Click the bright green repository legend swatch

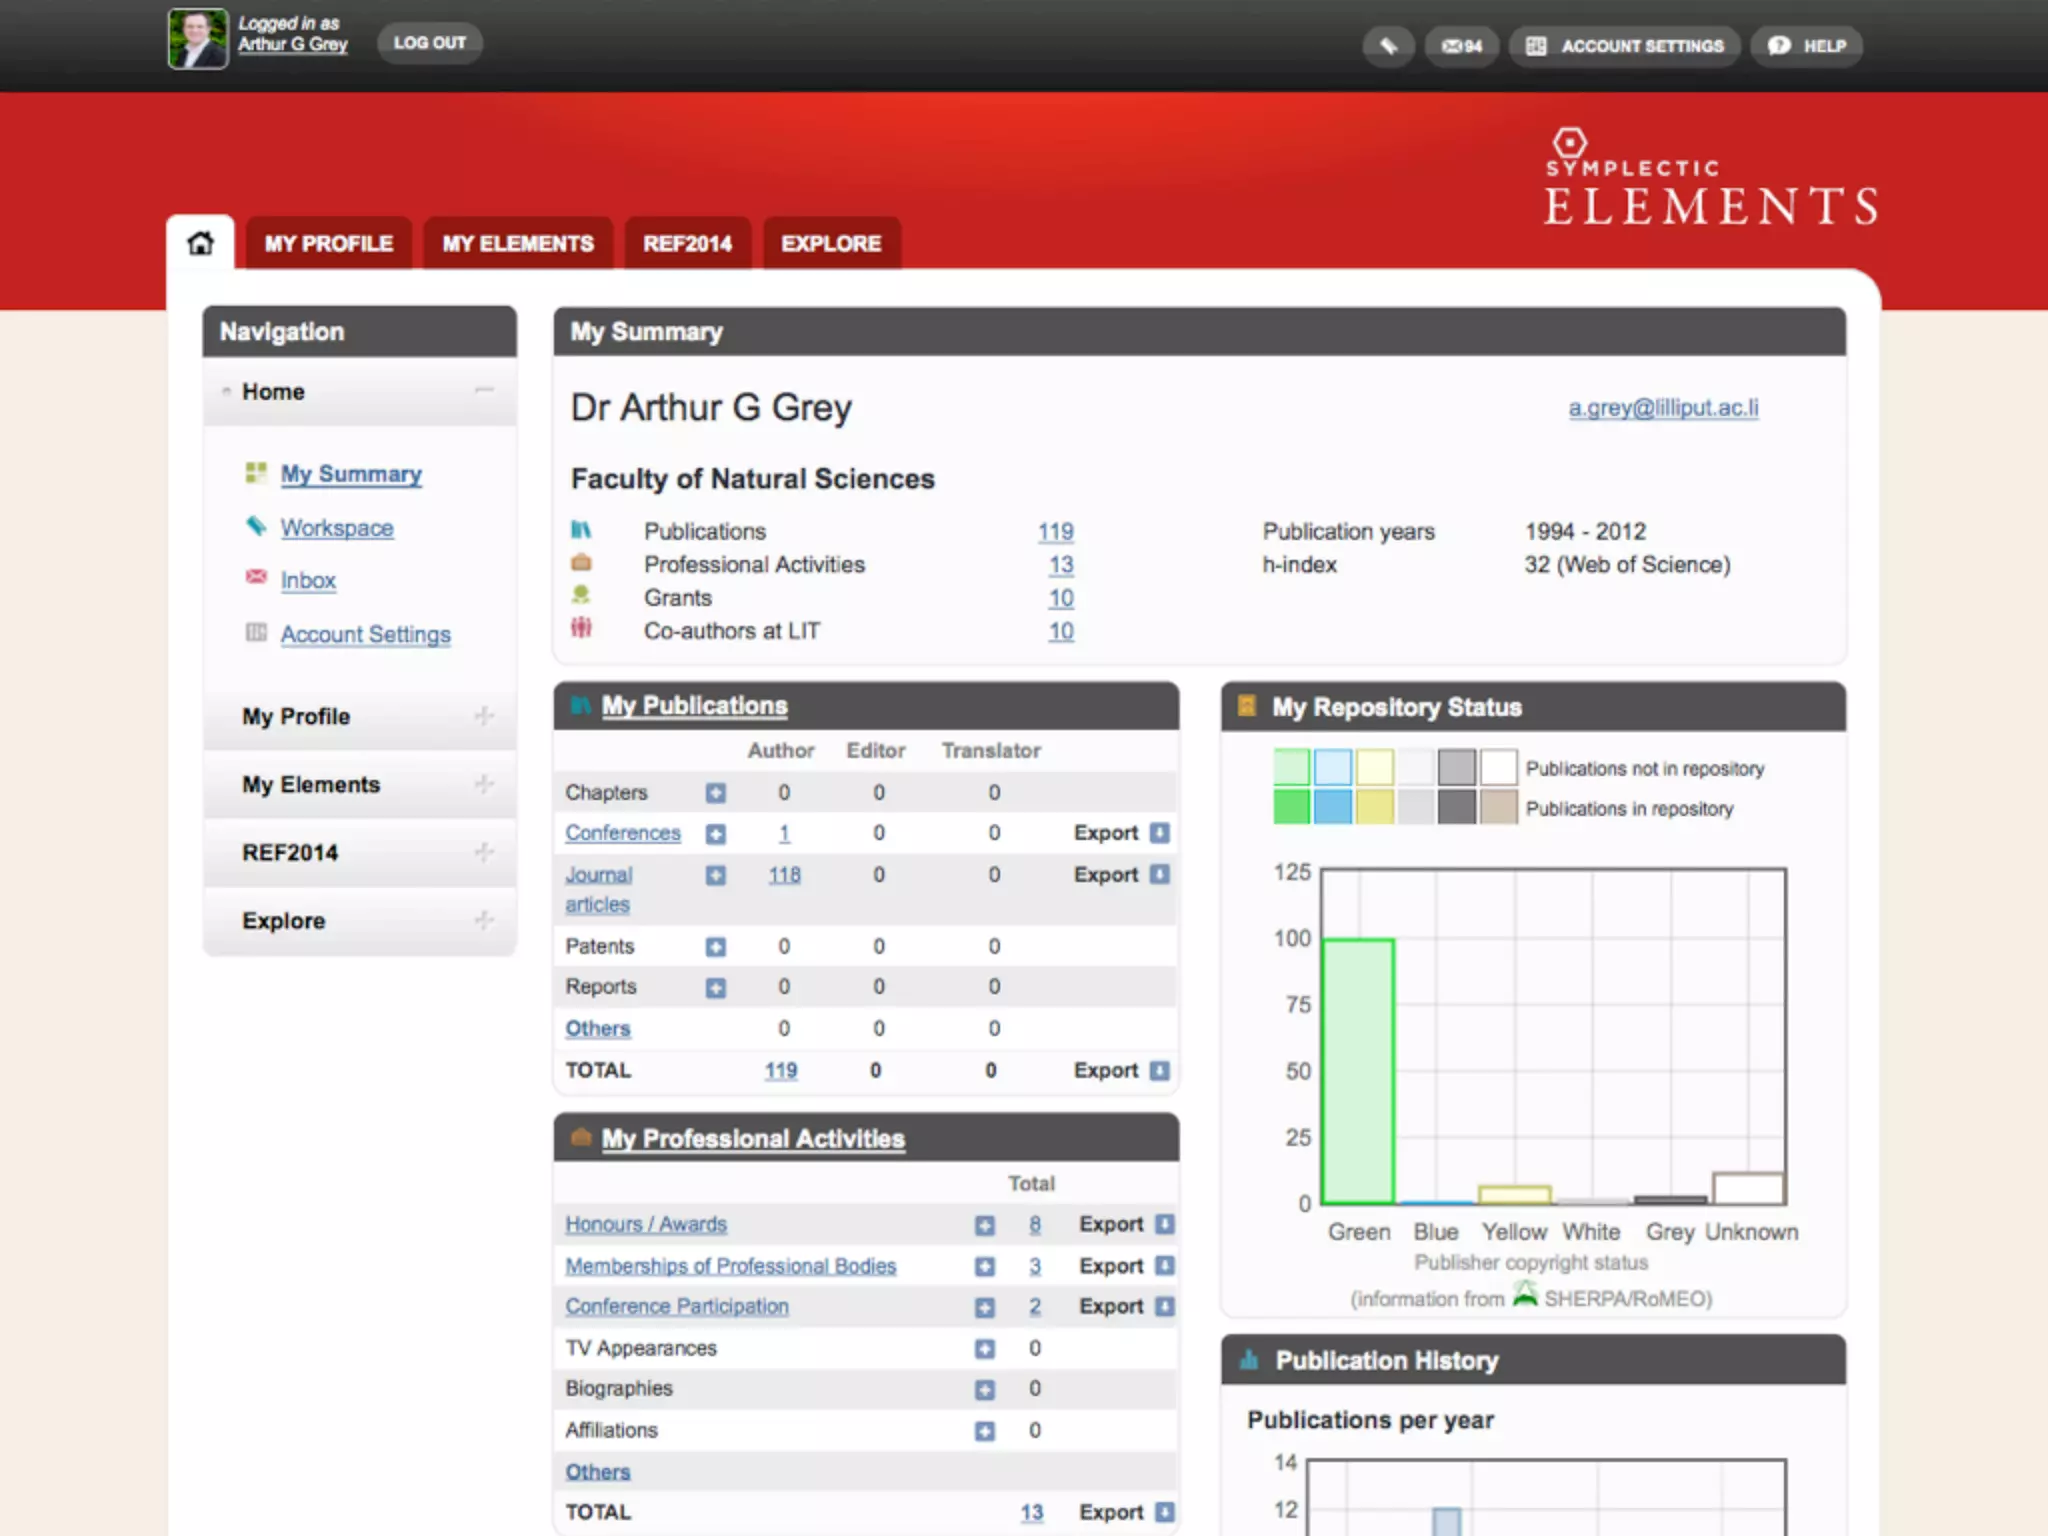pyautogui.click(x=1291, y=807)
